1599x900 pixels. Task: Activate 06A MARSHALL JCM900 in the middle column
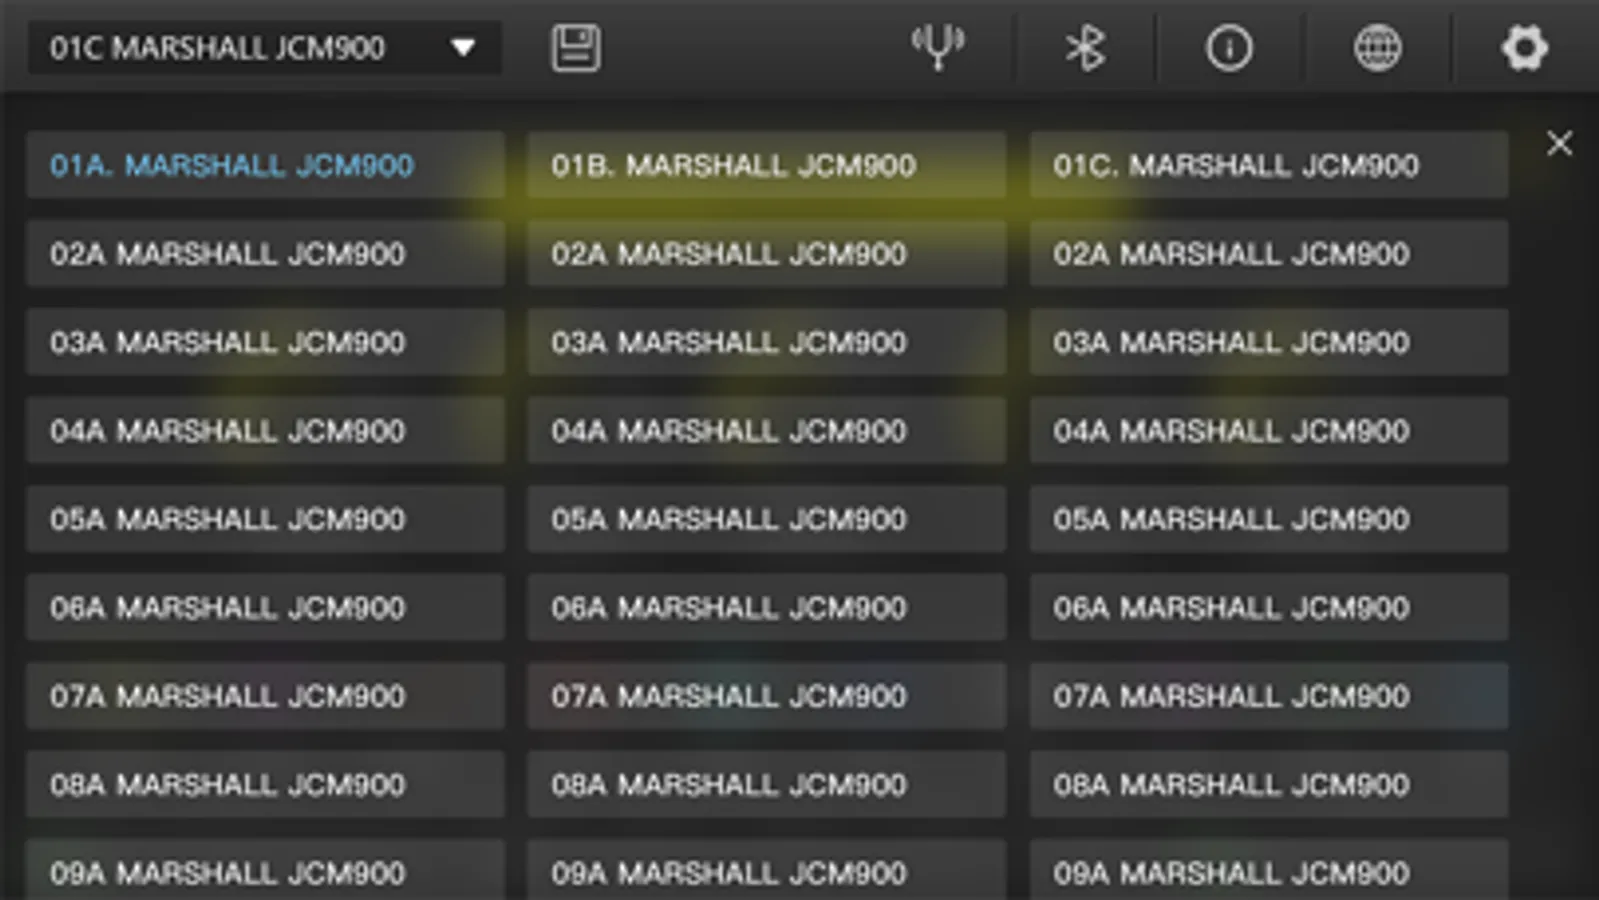(x=767, y=607)
